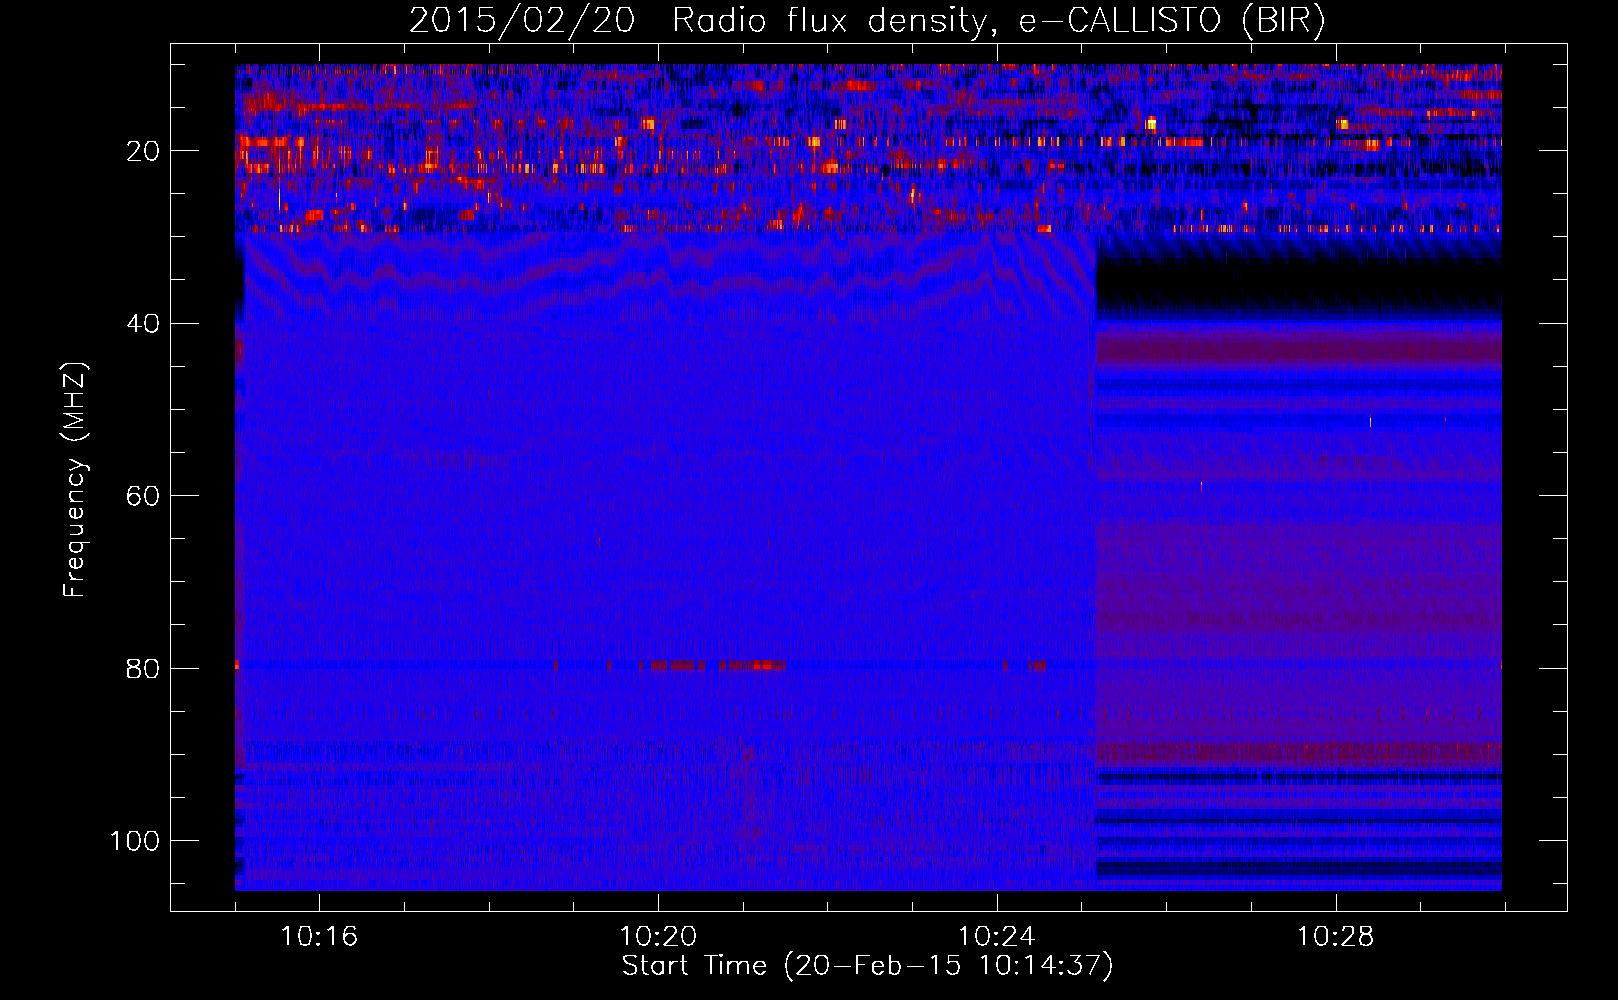
Task: Click the 20 frequency tick label
Action: point(143,151)
